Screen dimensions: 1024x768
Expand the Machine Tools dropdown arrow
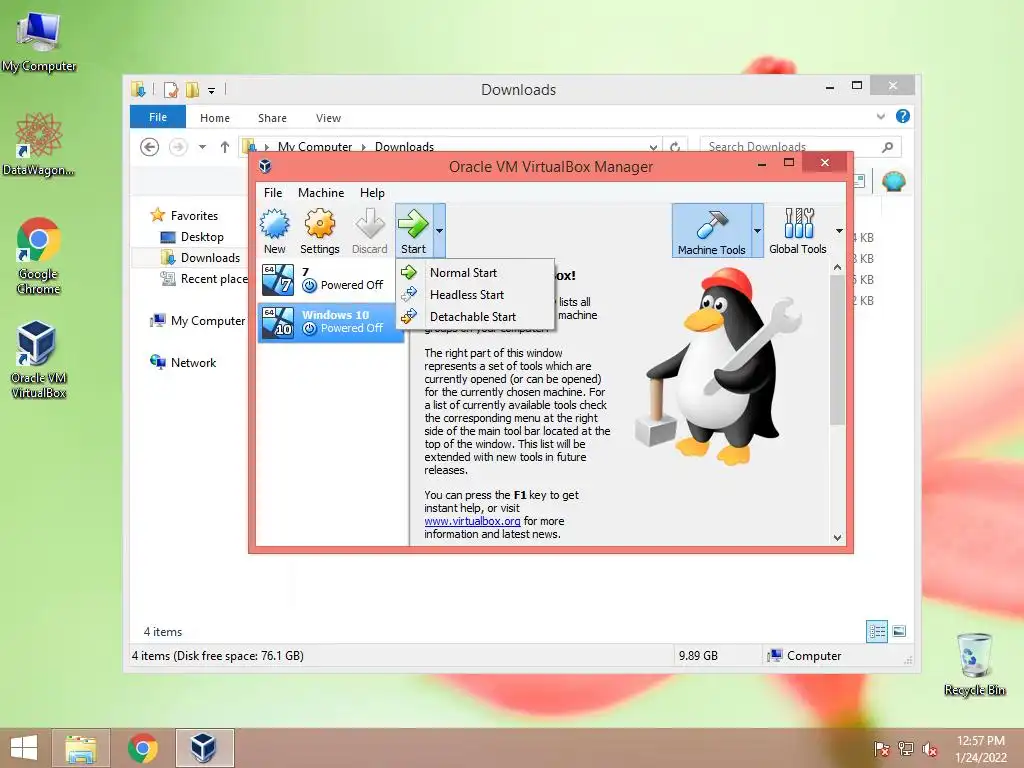pyautogui.click(x=758, y=231)
